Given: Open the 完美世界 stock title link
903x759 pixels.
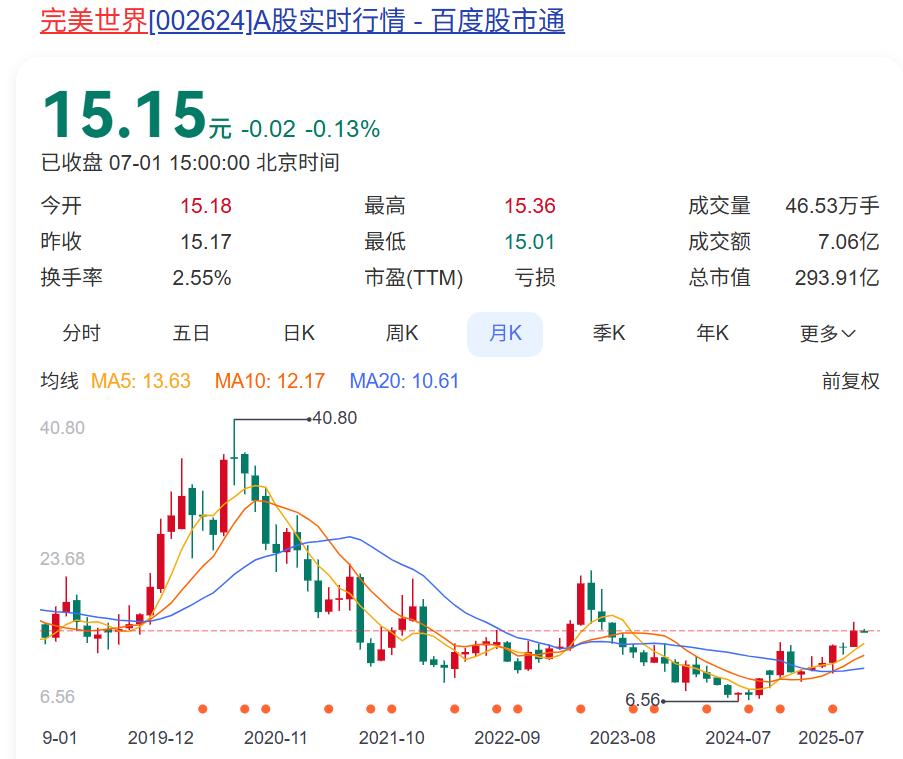Looking at the screenshot, I should tap(302, 20).
